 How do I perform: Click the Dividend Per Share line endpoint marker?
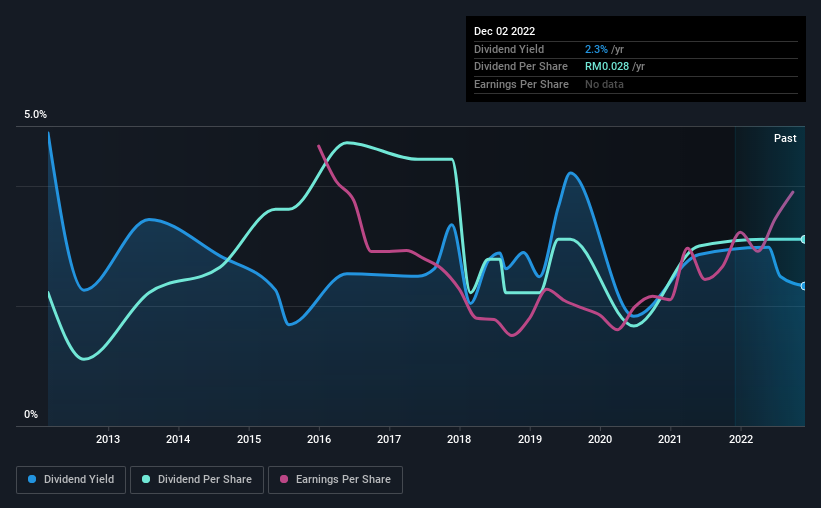coord(804,239)
